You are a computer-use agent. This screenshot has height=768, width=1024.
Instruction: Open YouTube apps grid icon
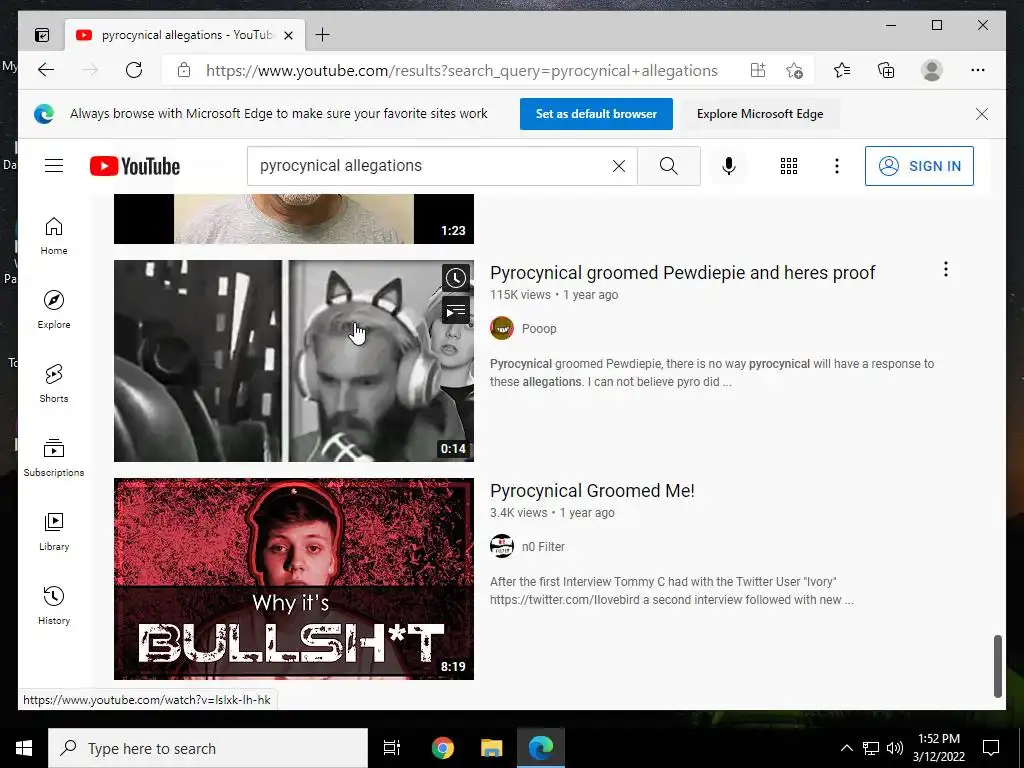tap(789, 166)
